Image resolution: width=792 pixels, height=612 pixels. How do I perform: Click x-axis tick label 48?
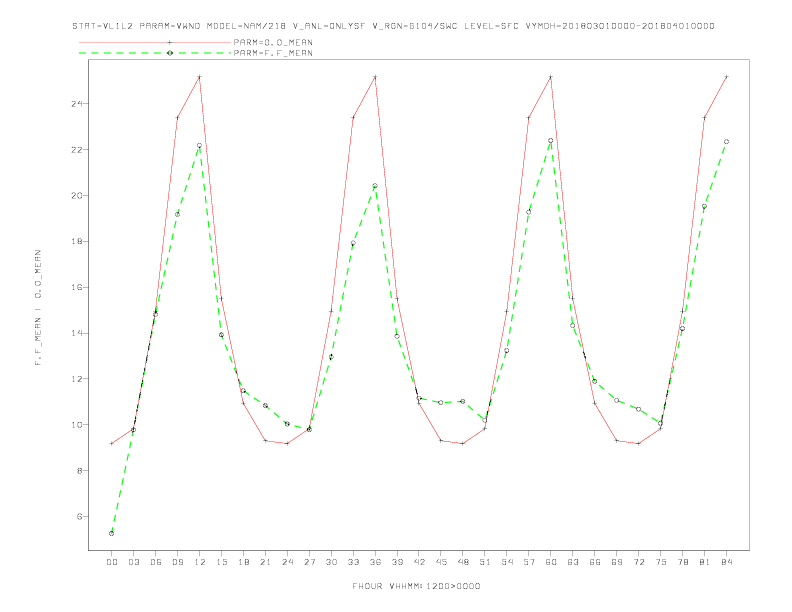(x=463, y=562)
